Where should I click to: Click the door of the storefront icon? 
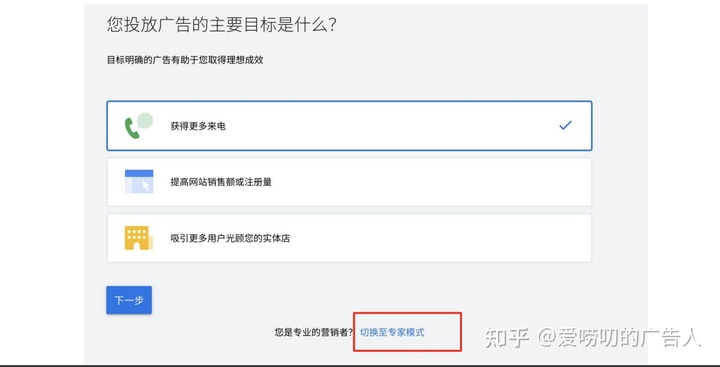tap(136, 246)
